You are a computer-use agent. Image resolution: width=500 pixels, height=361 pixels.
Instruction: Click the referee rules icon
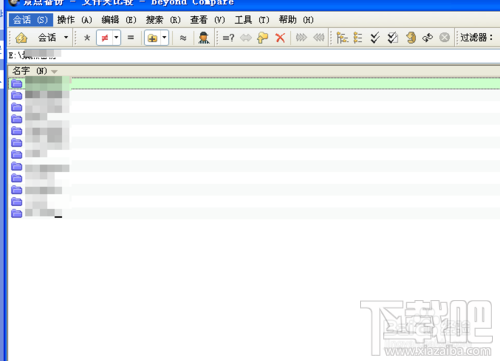click(203, 38)
